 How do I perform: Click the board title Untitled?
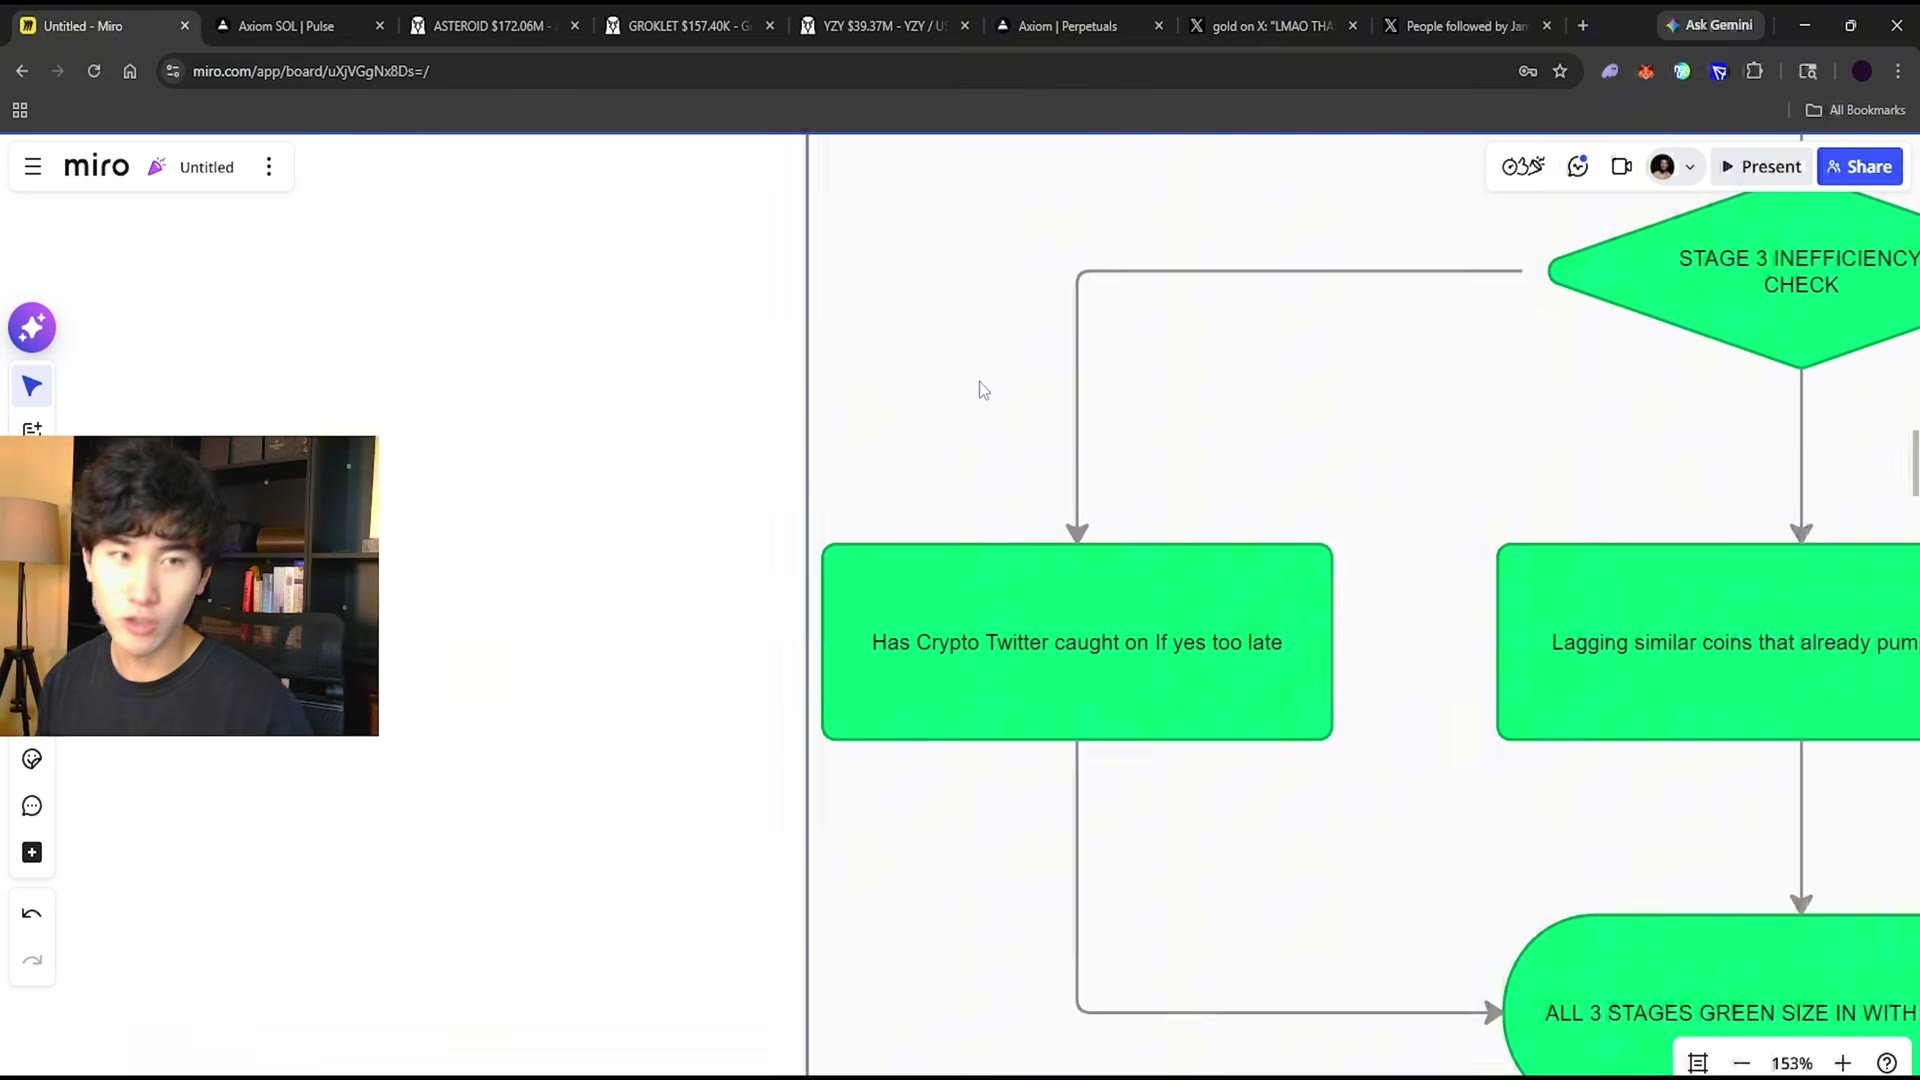pyautogui.click(x=207, y=167)
